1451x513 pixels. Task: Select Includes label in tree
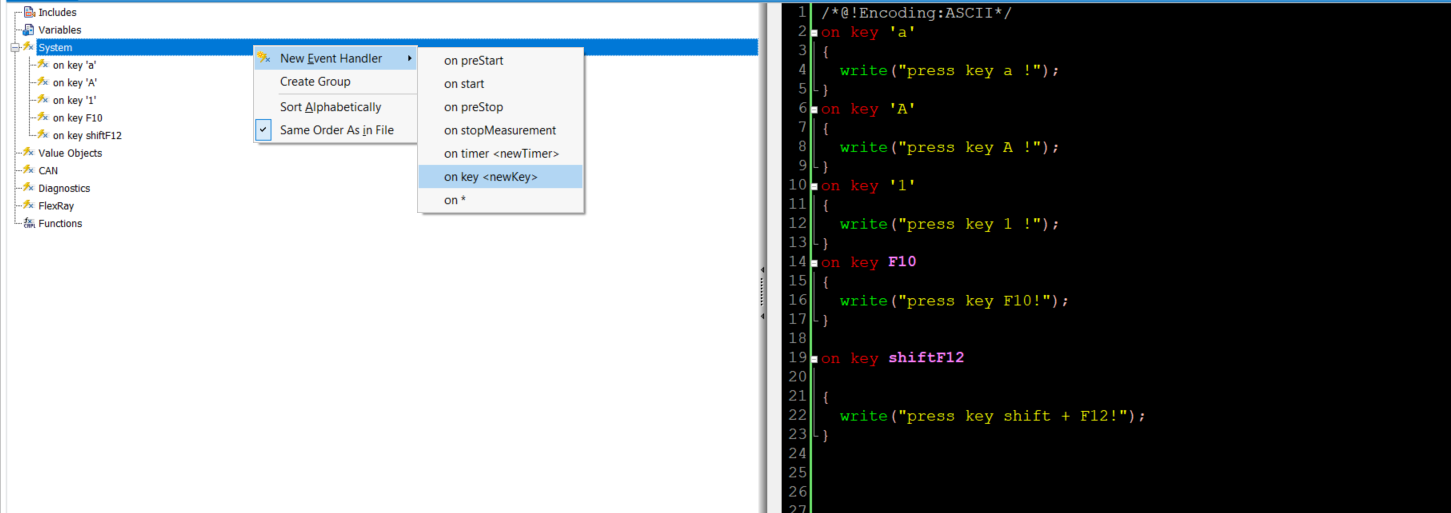click(x=57, y=12)
